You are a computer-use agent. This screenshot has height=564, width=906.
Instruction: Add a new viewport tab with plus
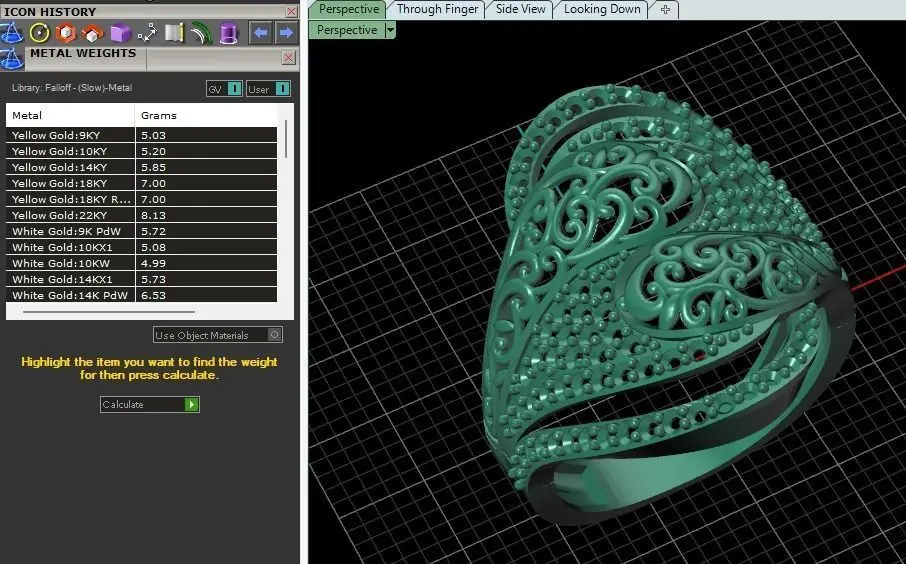click(665, 9)
